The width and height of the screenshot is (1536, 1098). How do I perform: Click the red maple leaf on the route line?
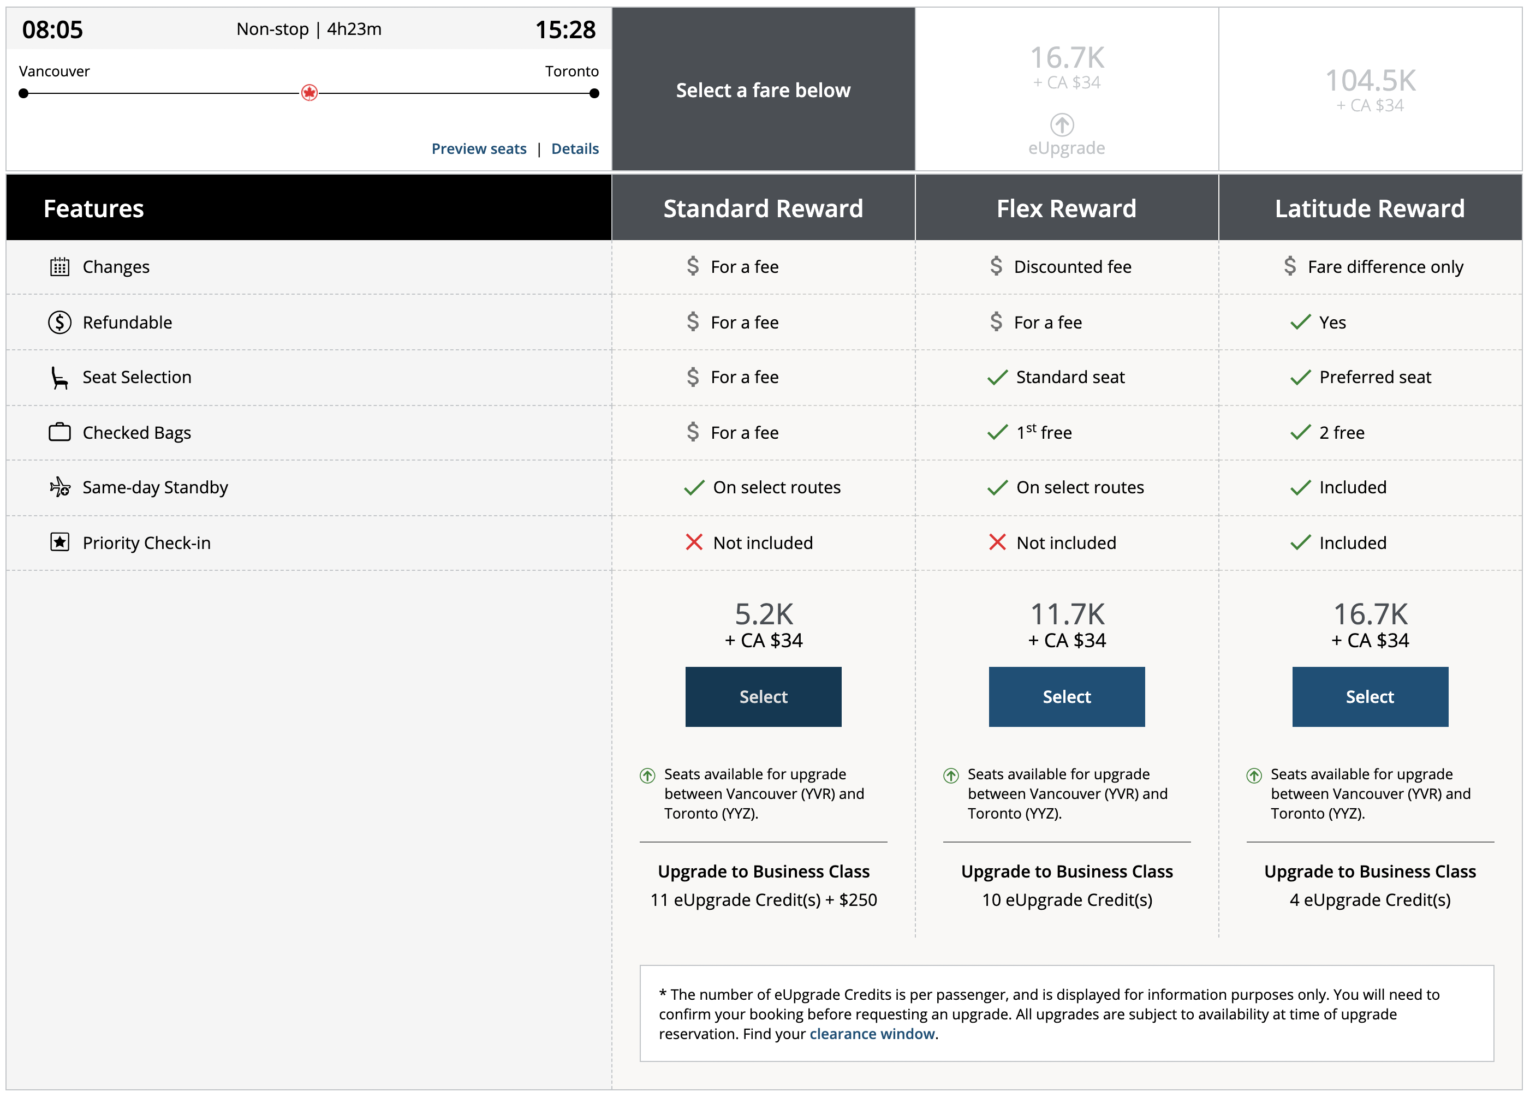coord(309,92)
